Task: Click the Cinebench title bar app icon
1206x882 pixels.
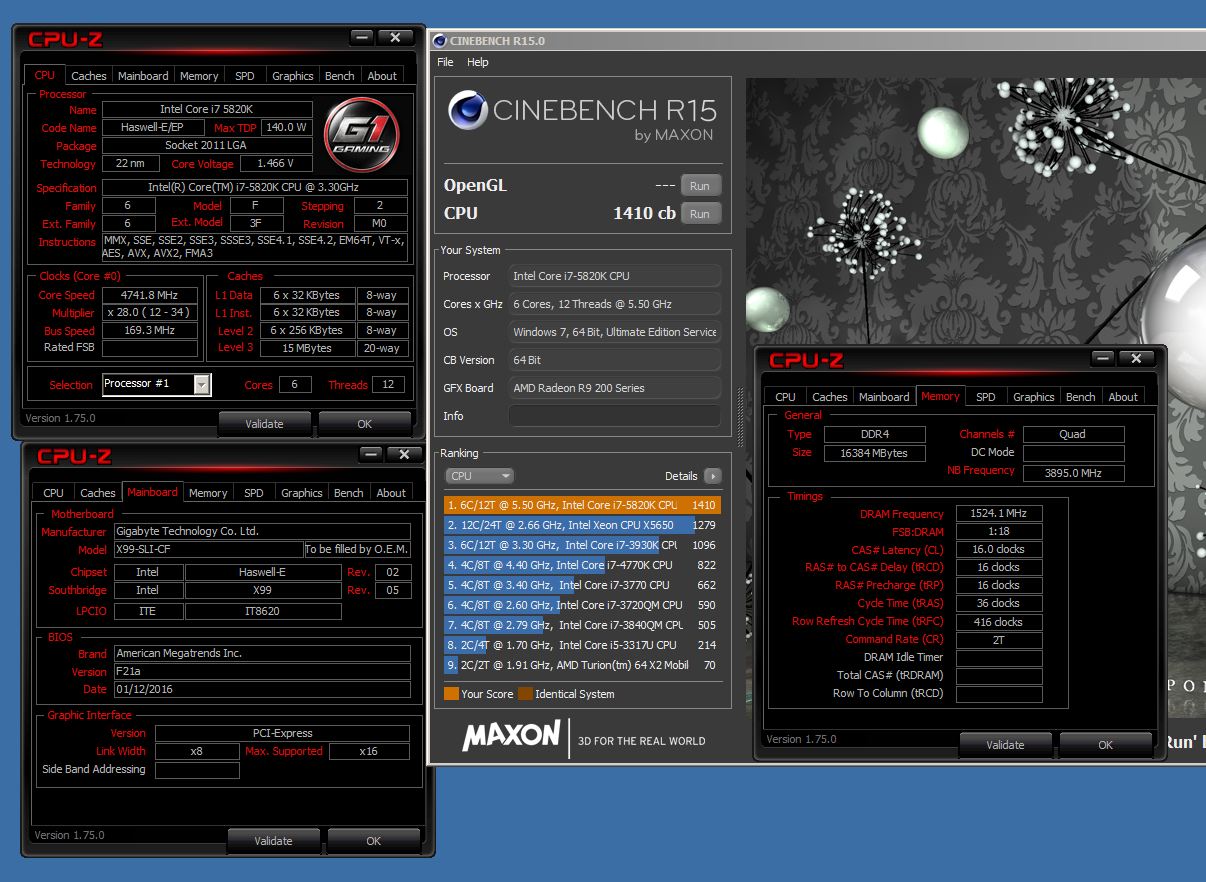Action: pyautogui.click(x=440, y=41)
